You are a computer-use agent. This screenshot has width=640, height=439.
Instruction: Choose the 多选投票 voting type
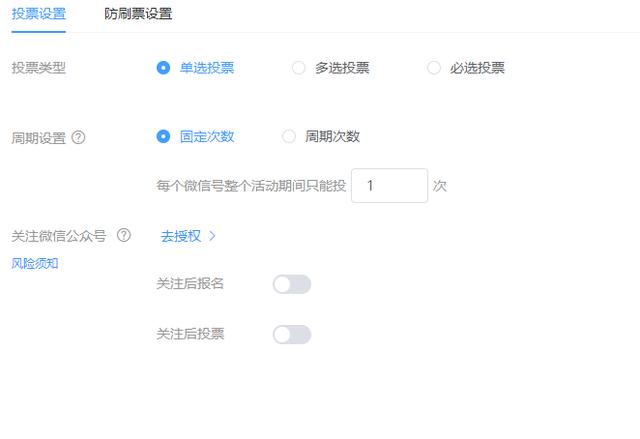pos(298,68)
